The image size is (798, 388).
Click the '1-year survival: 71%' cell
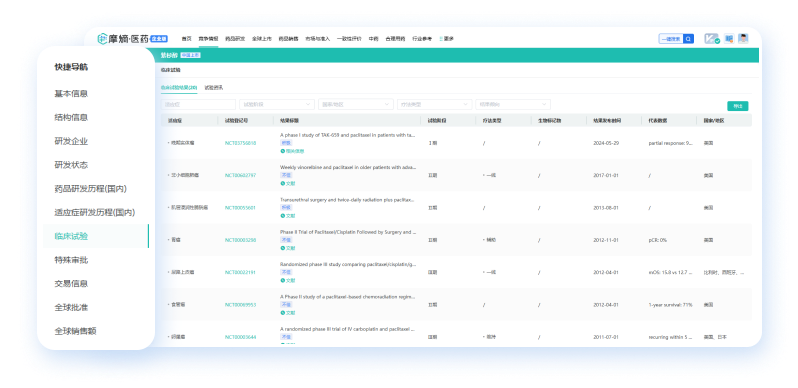click(x=670, y=304)
